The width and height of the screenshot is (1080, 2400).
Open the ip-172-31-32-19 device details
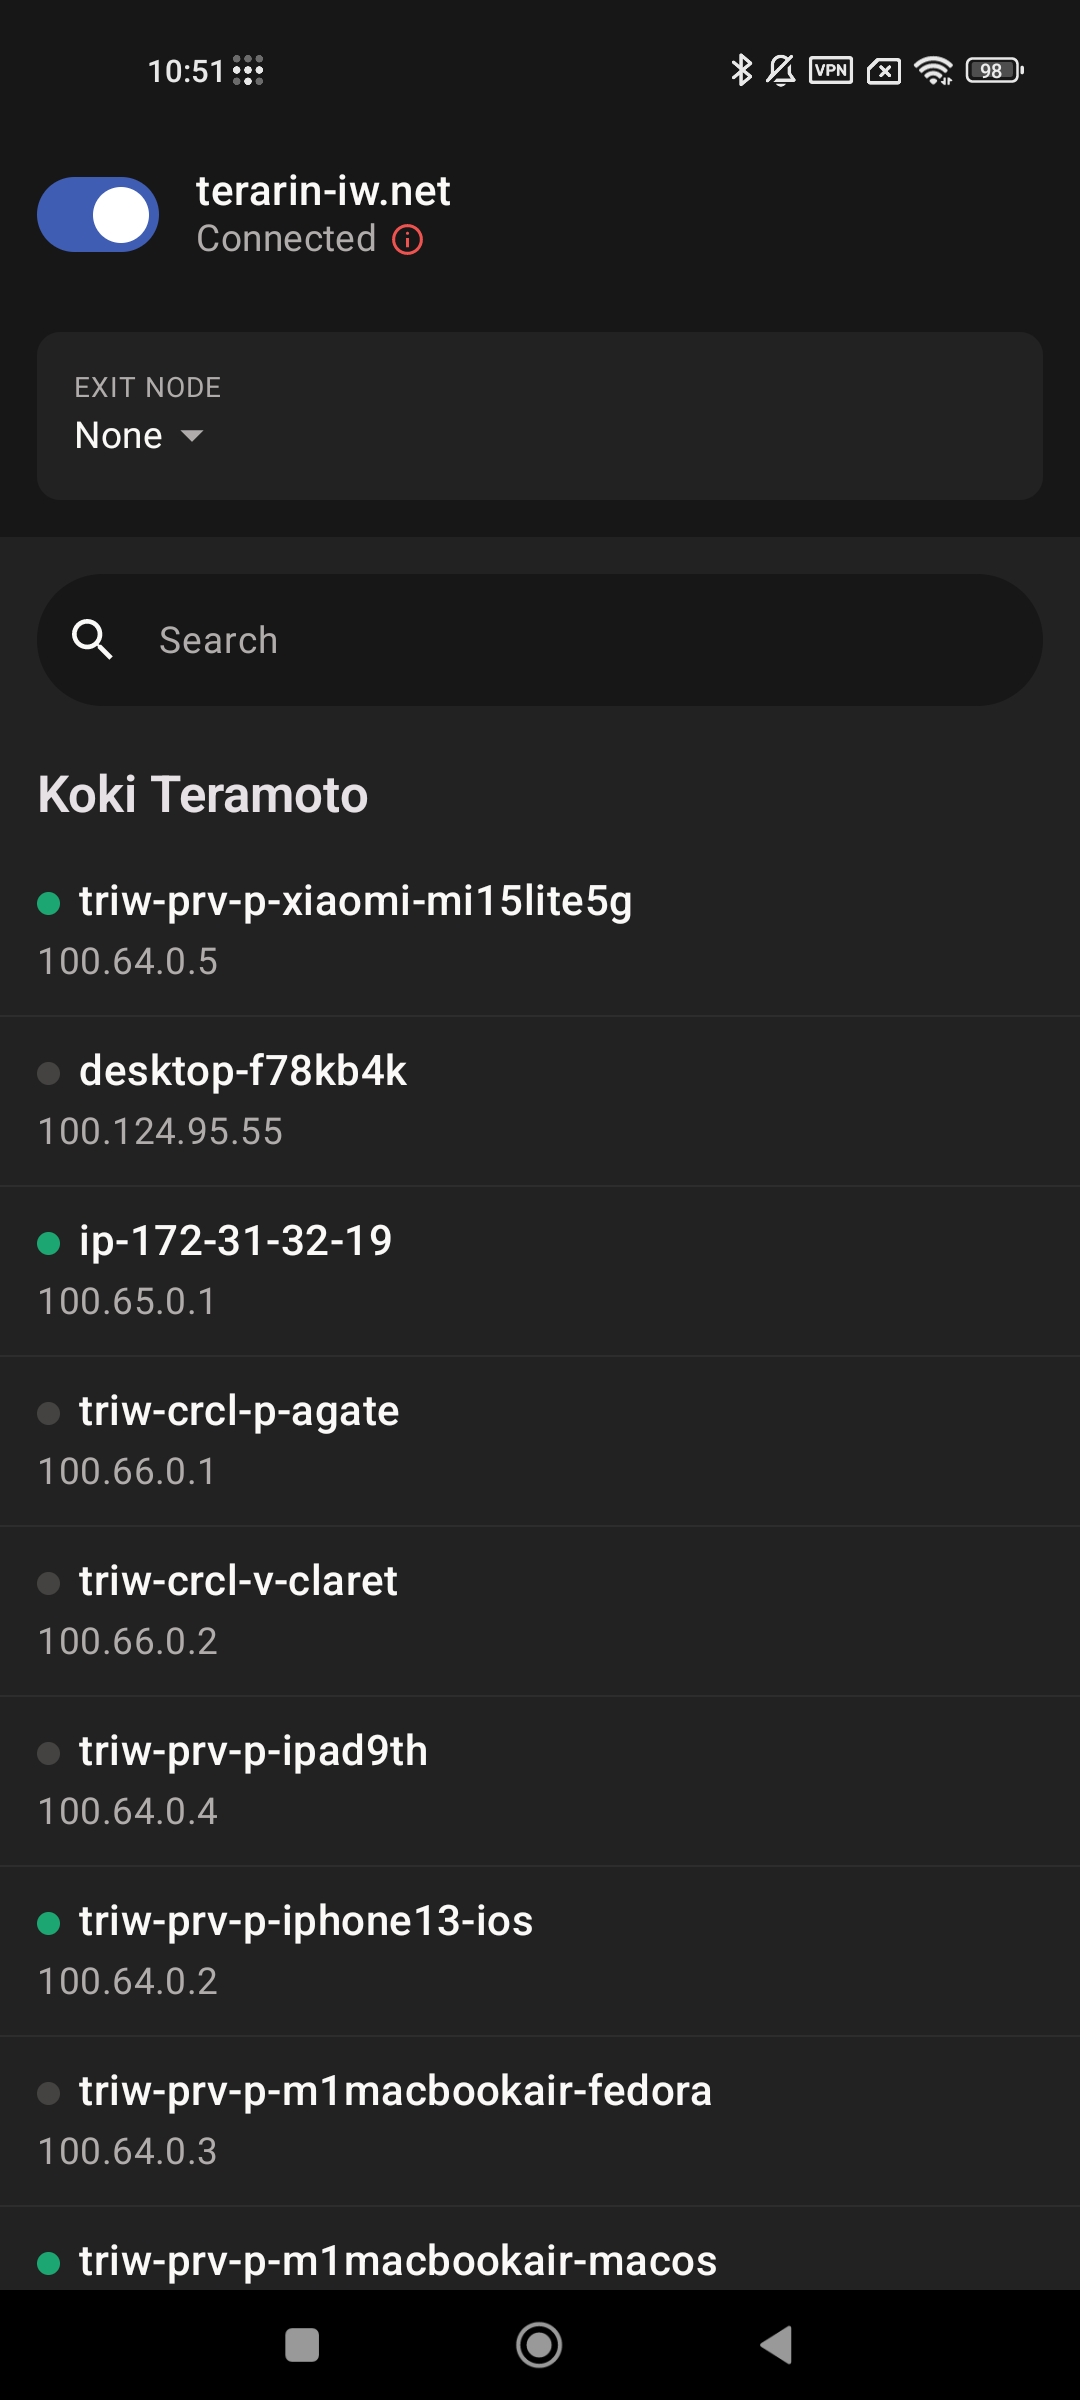pos(236,1270)
